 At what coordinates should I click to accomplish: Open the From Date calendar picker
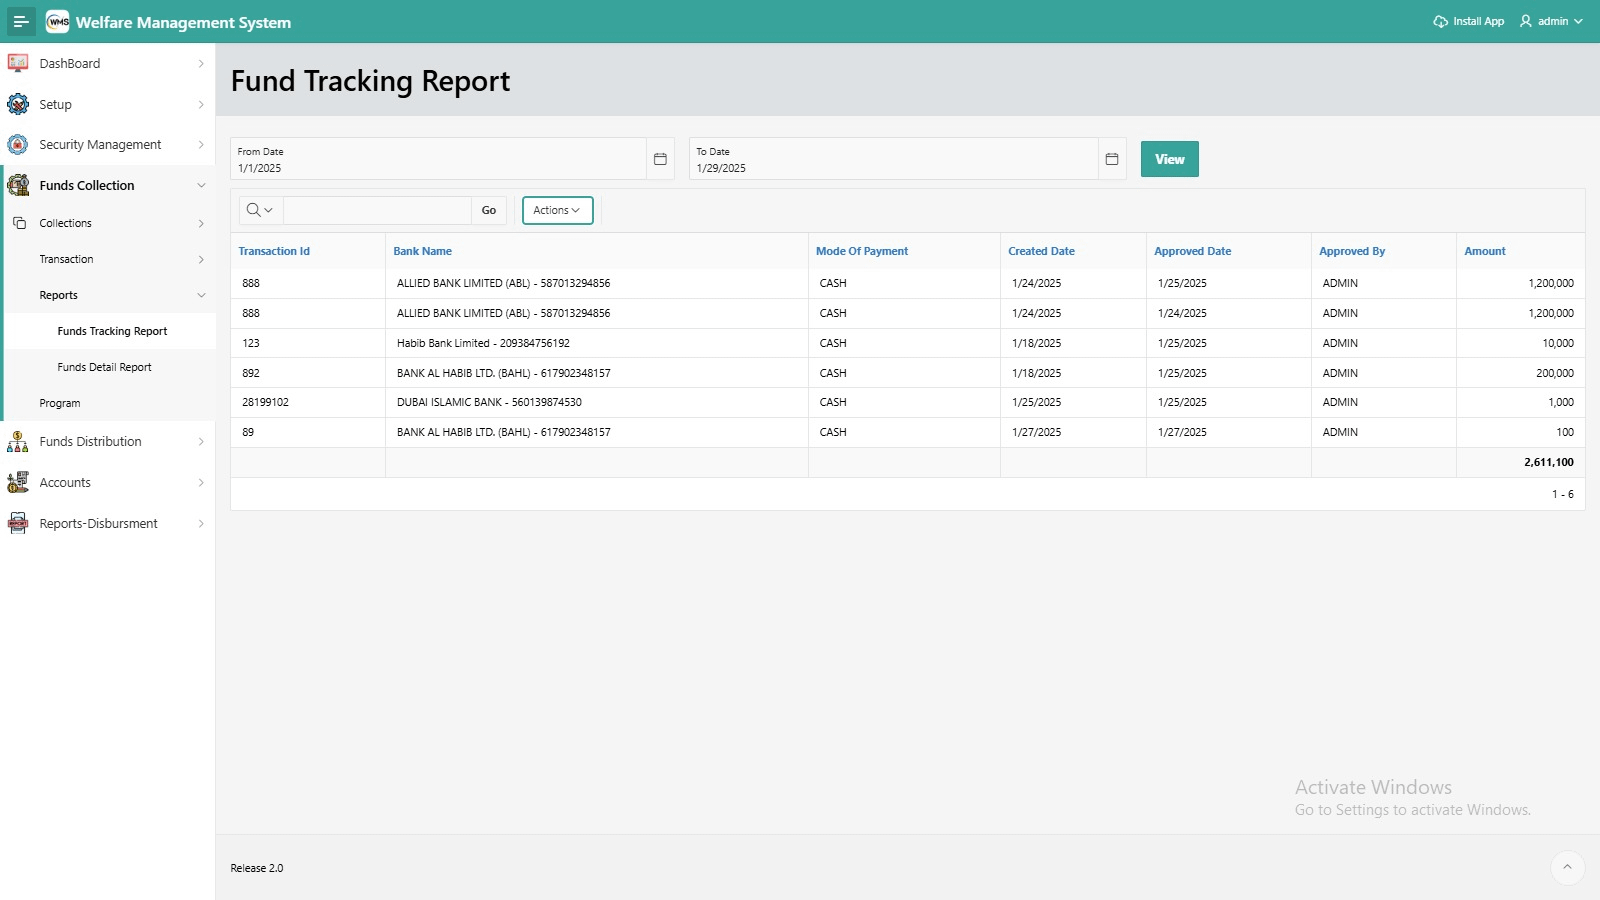coord(660,159)
